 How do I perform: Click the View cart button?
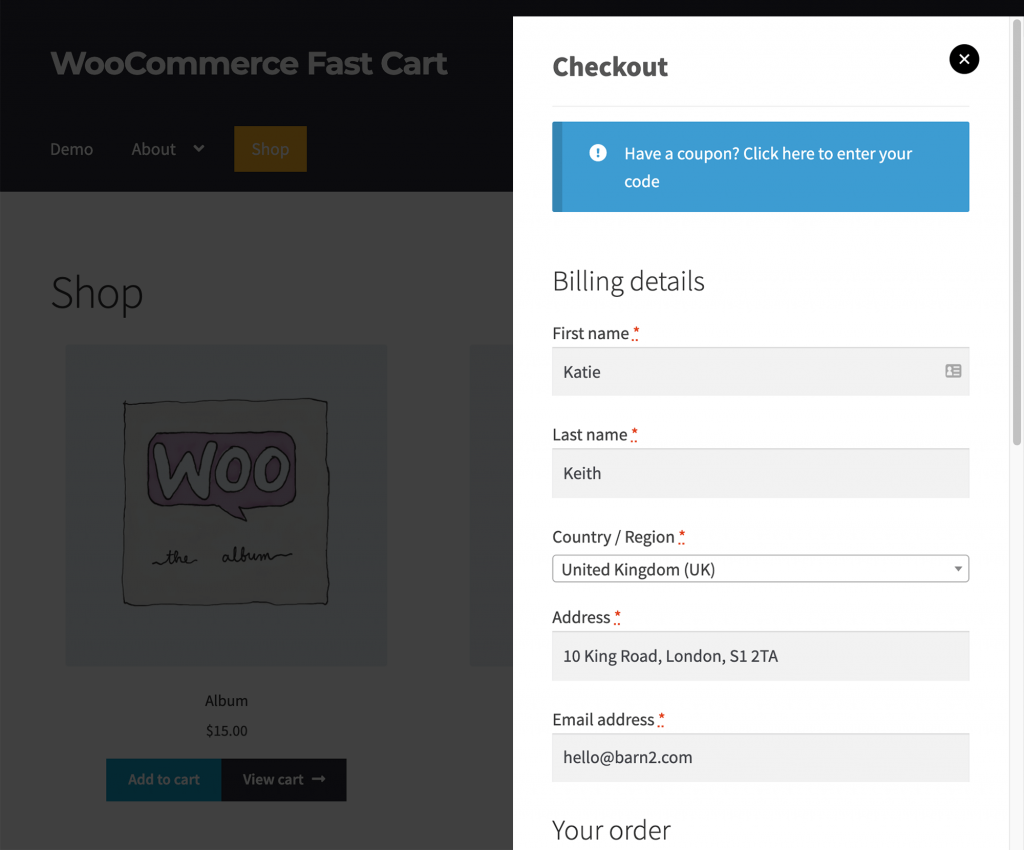284,779
